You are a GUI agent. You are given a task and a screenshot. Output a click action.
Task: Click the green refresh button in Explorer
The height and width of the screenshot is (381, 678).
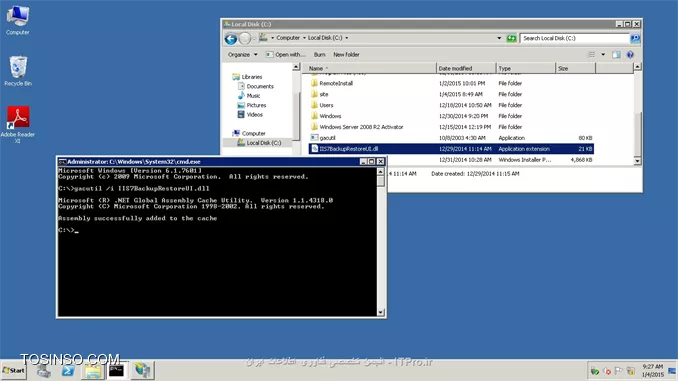pos(511,38)
